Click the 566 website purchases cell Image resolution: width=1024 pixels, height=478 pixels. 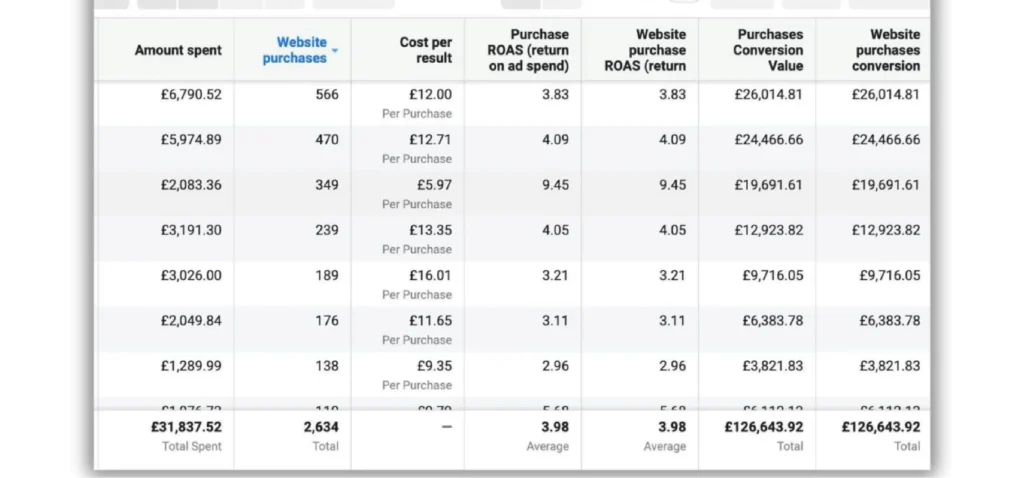point(327,95)
